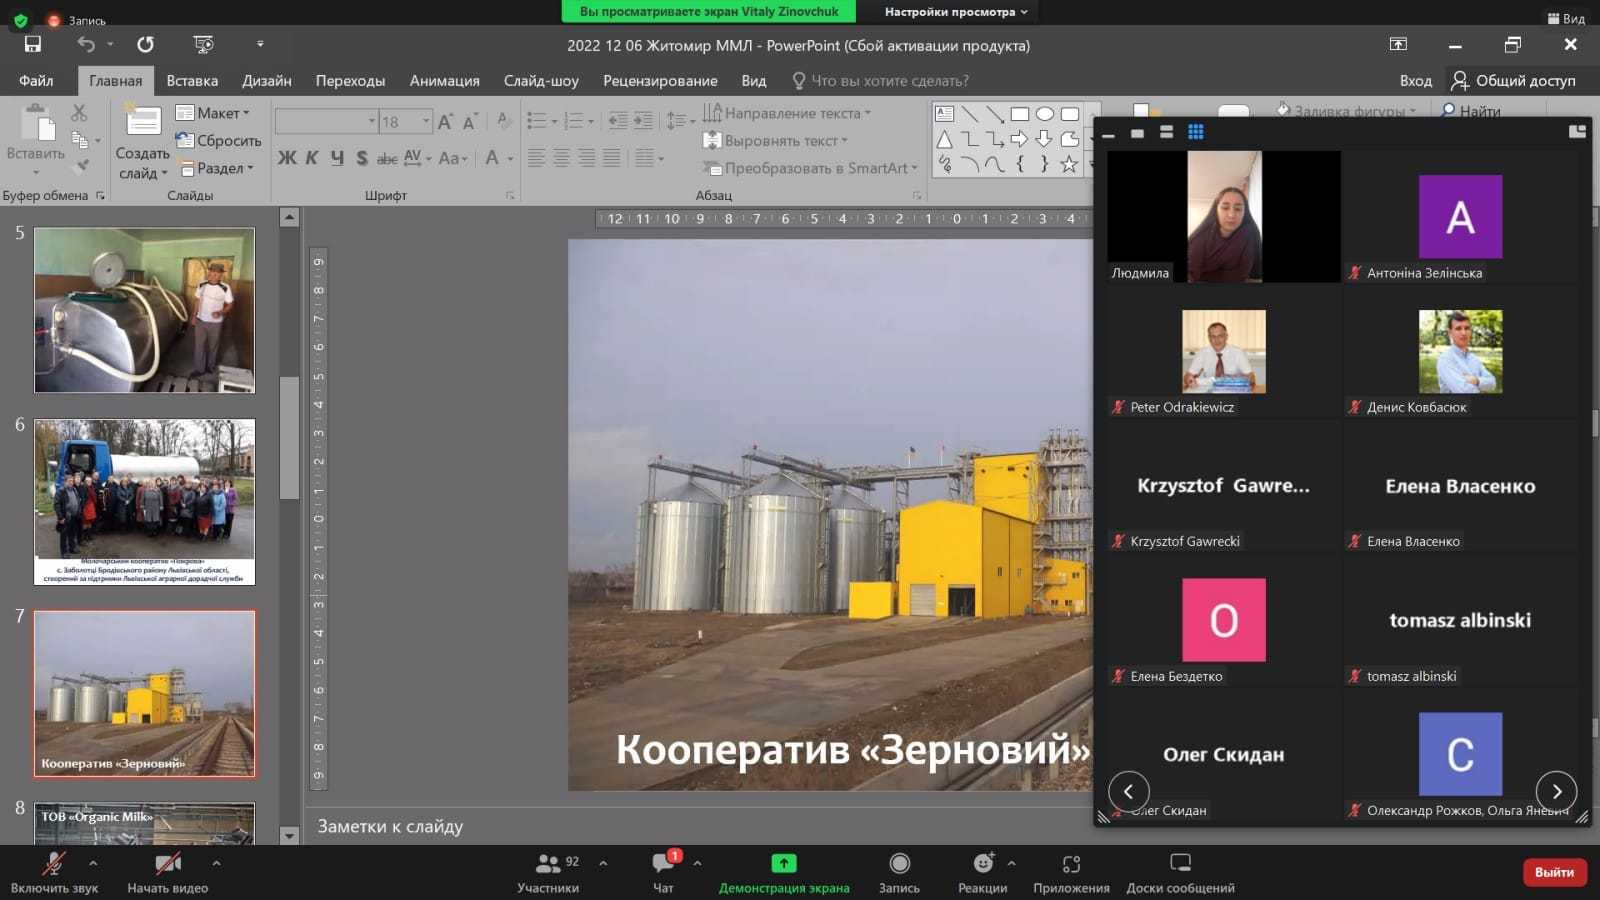Open the Chat panel icon

(x=663, y=864)
